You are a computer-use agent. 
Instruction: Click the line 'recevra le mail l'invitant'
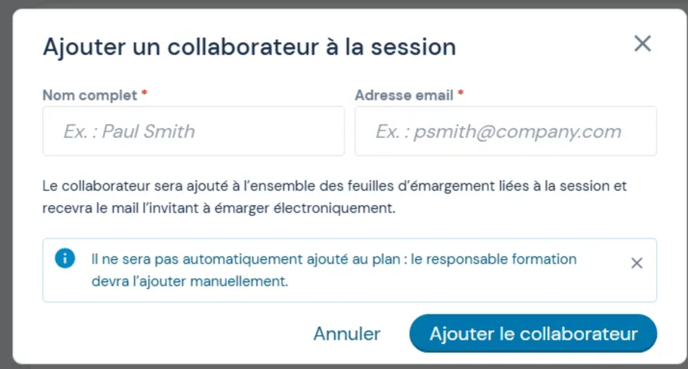(219, 208)
